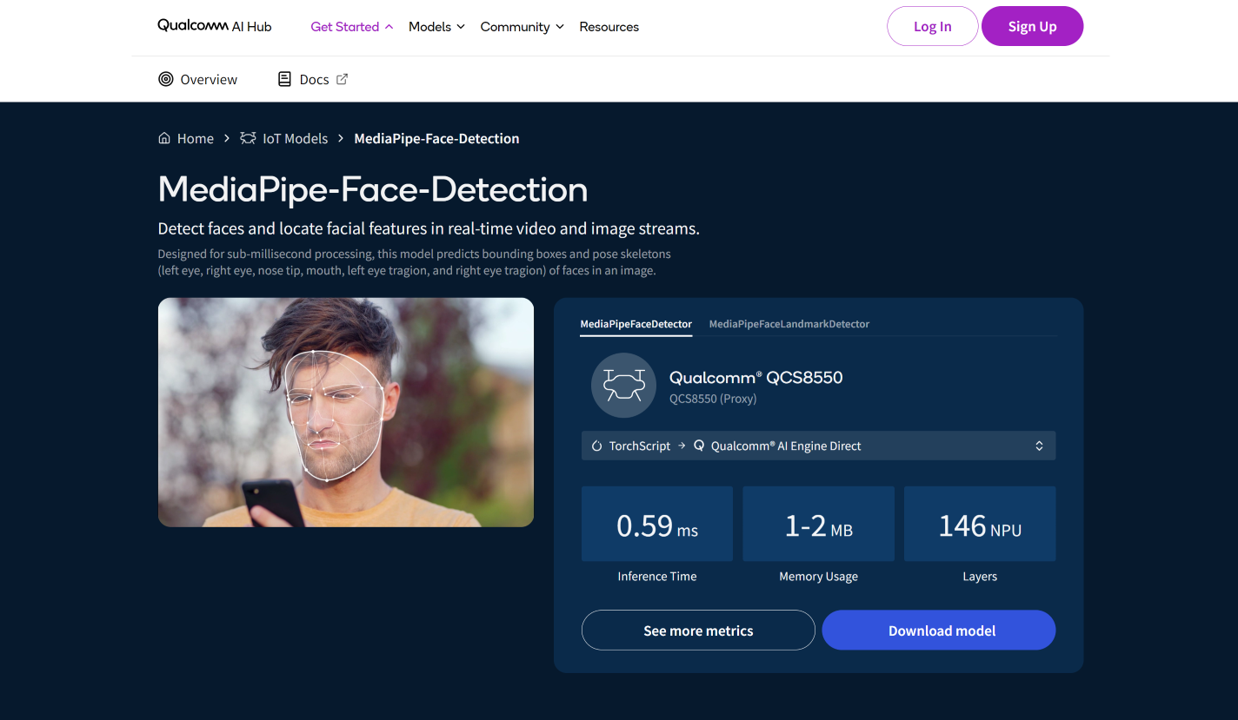The width and height of the screenshot is (1238, 720).
Task: Open the Get Started menu
Action: point(351,27)
